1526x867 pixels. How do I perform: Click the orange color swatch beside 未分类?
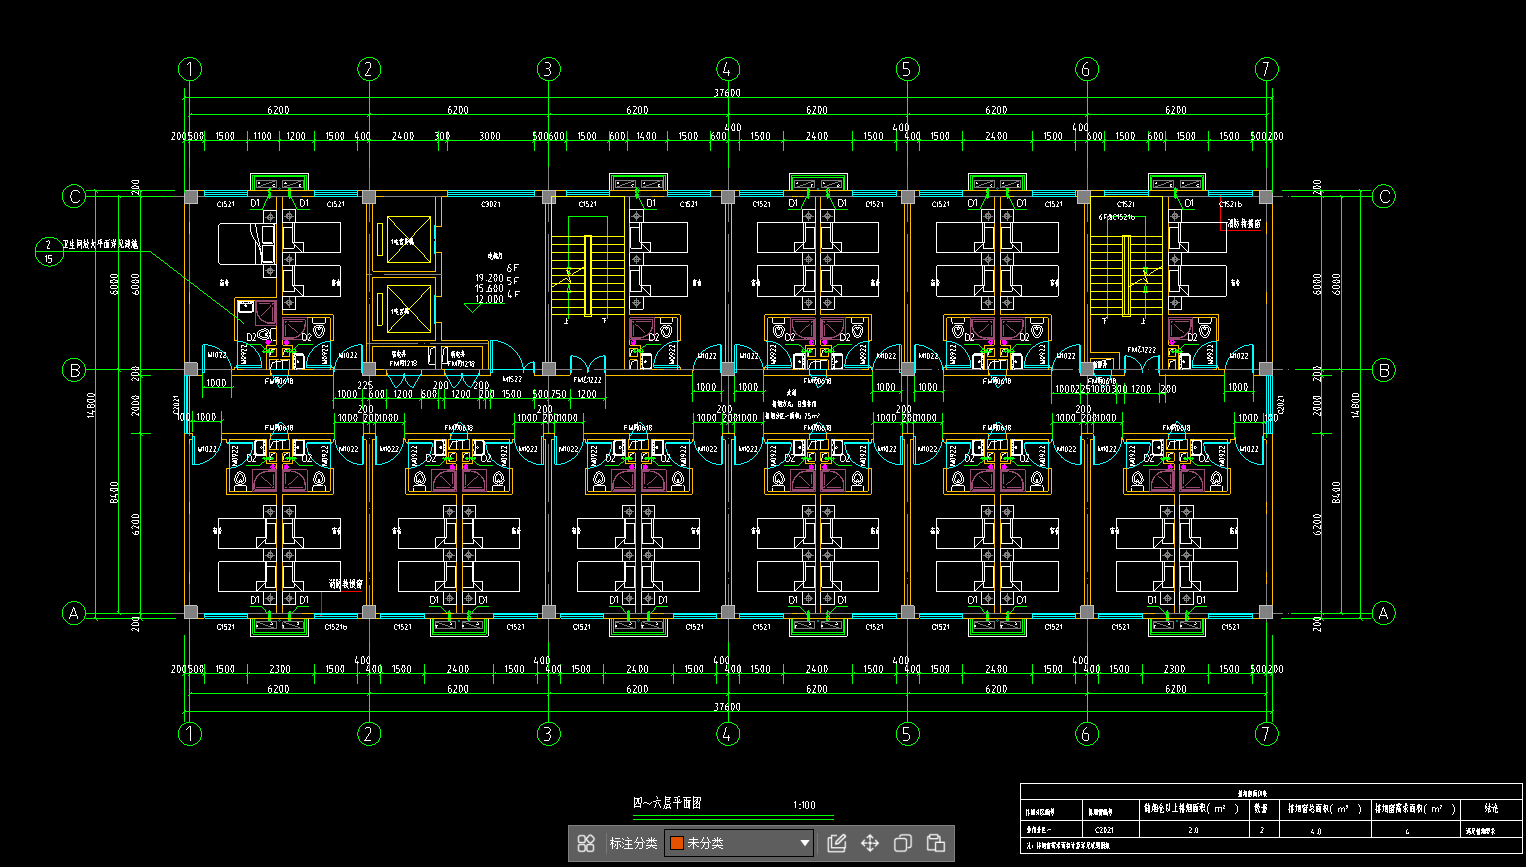pos(677,843)
